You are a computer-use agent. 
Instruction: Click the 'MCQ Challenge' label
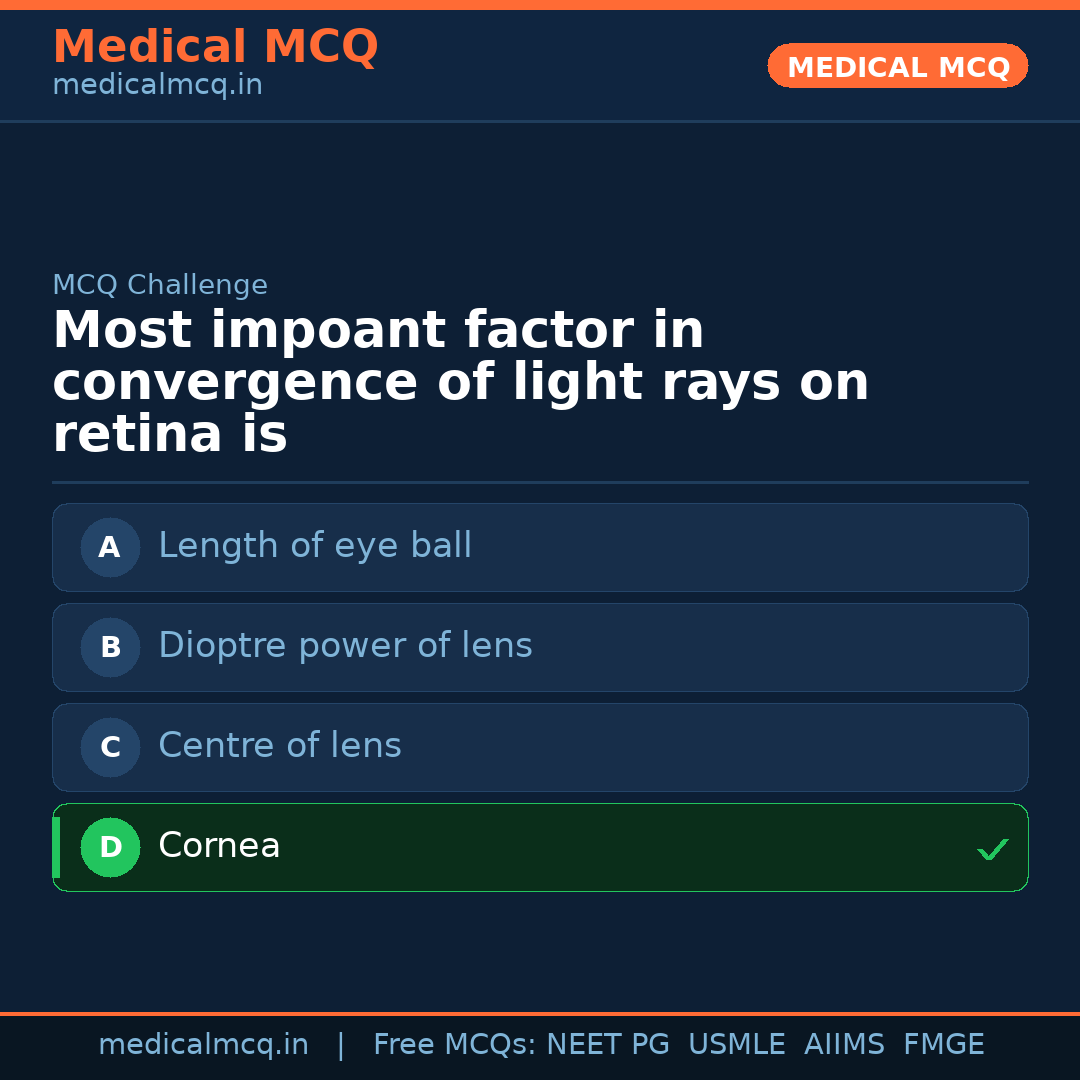pos(160,285)
